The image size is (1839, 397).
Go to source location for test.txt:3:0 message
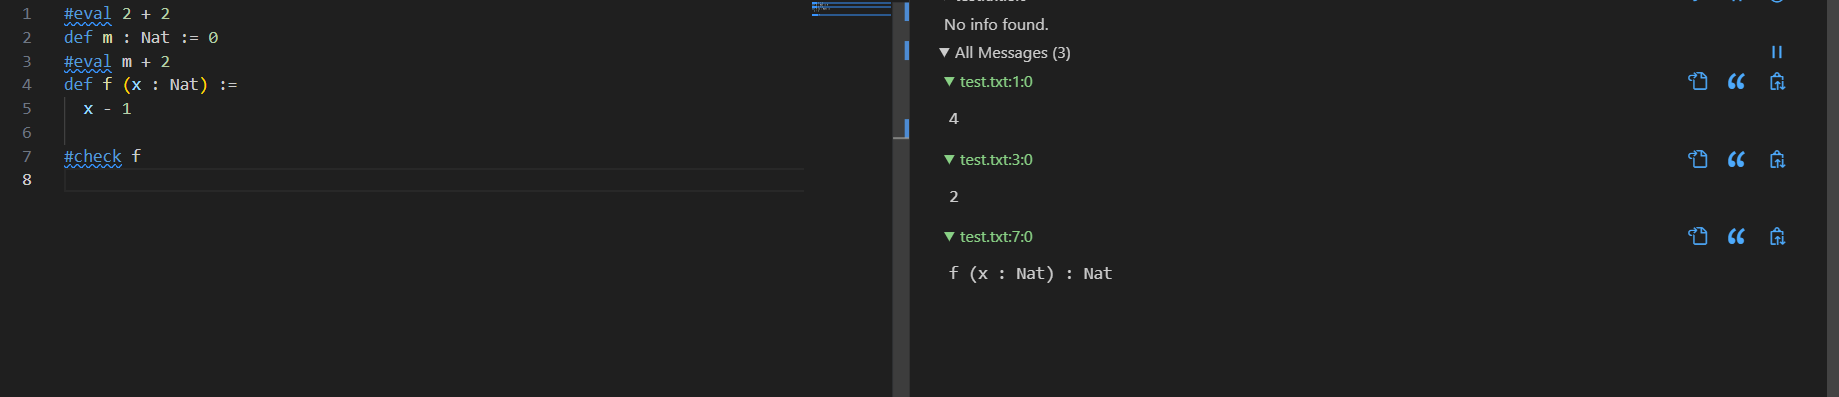(1697, 159)
